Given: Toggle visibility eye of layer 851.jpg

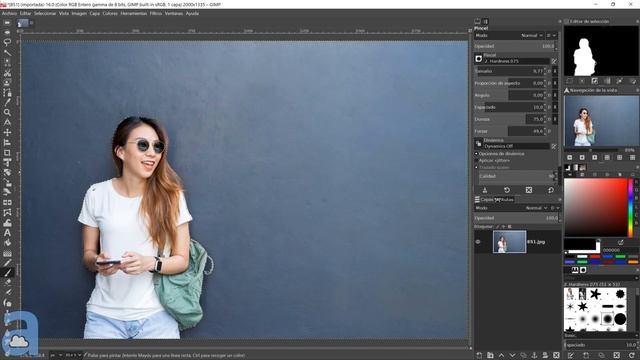Looking at the screenshot, I should pyautogui.click(x=478, y=242).
